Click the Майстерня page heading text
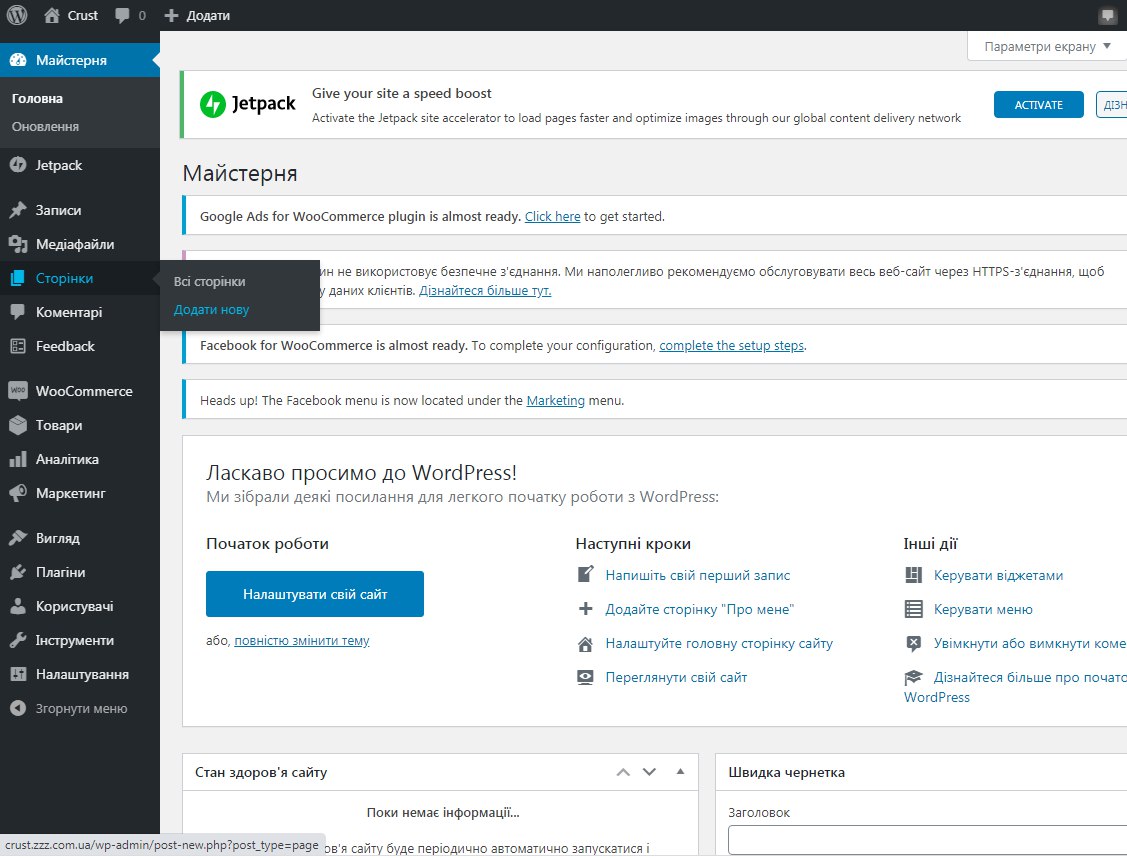The image size is (1127, 858). tap(239, 173)
